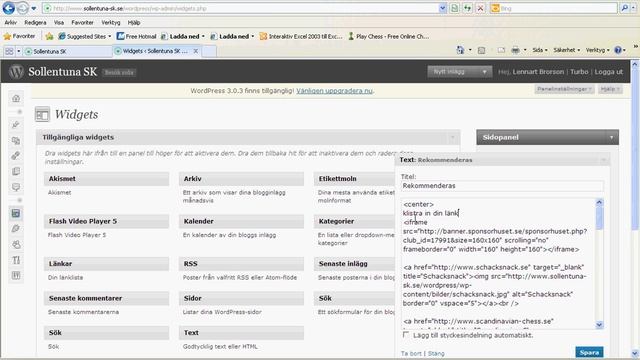Open the Verktyg command bar dropdown
Viewport: 640px width, 360px height.
click(597, 50)
